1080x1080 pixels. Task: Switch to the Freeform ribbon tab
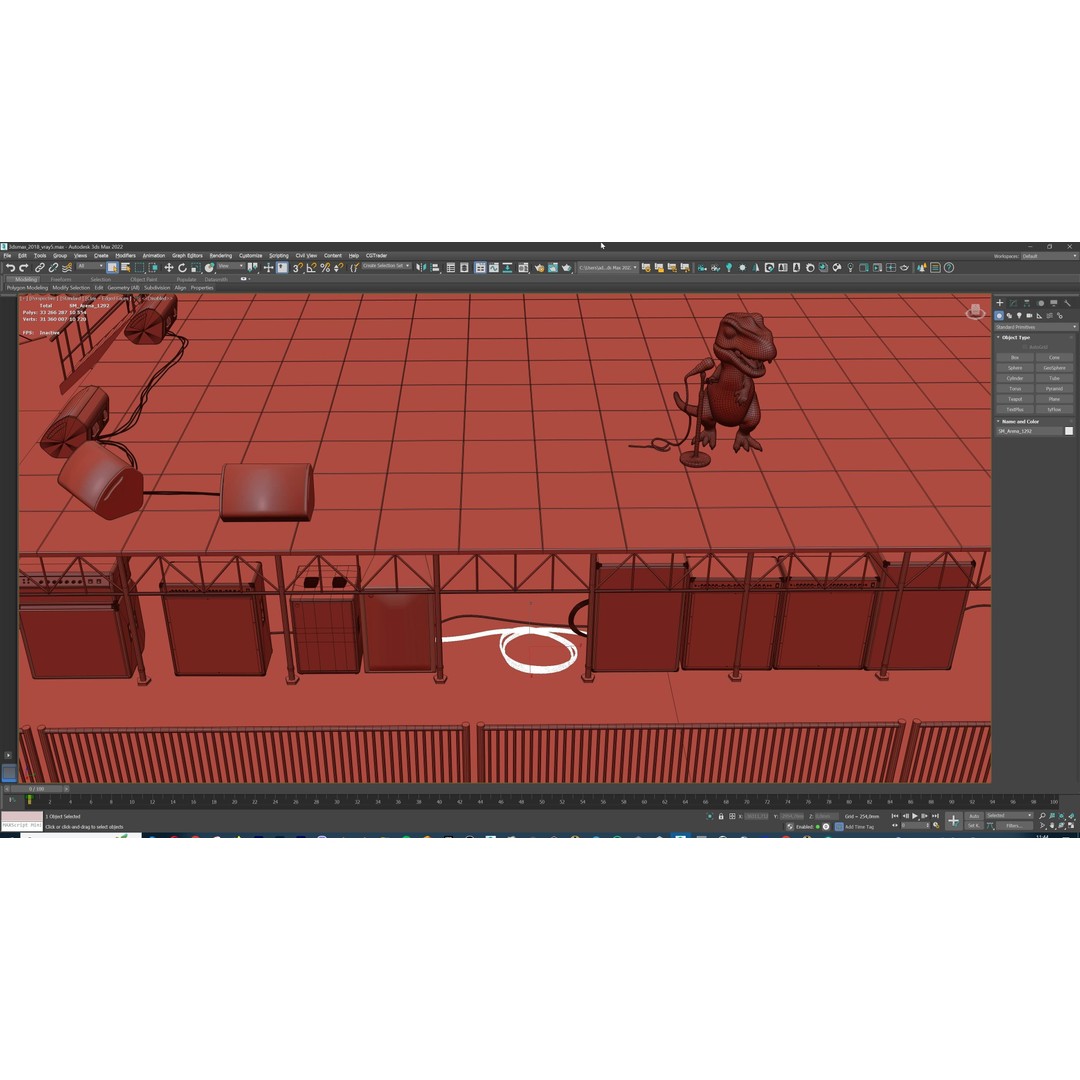tap(61, 279)
